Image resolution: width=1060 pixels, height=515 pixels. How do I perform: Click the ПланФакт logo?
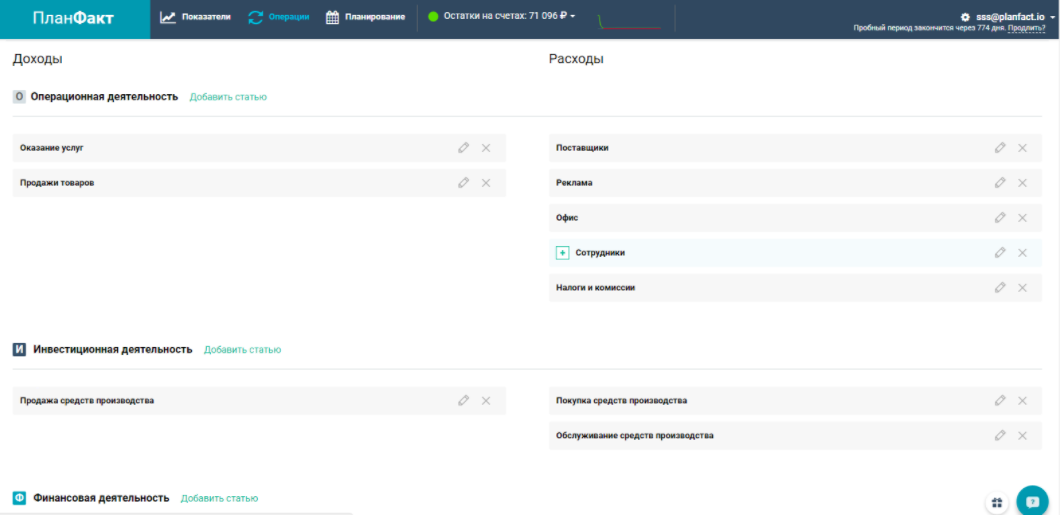(73, 18)
